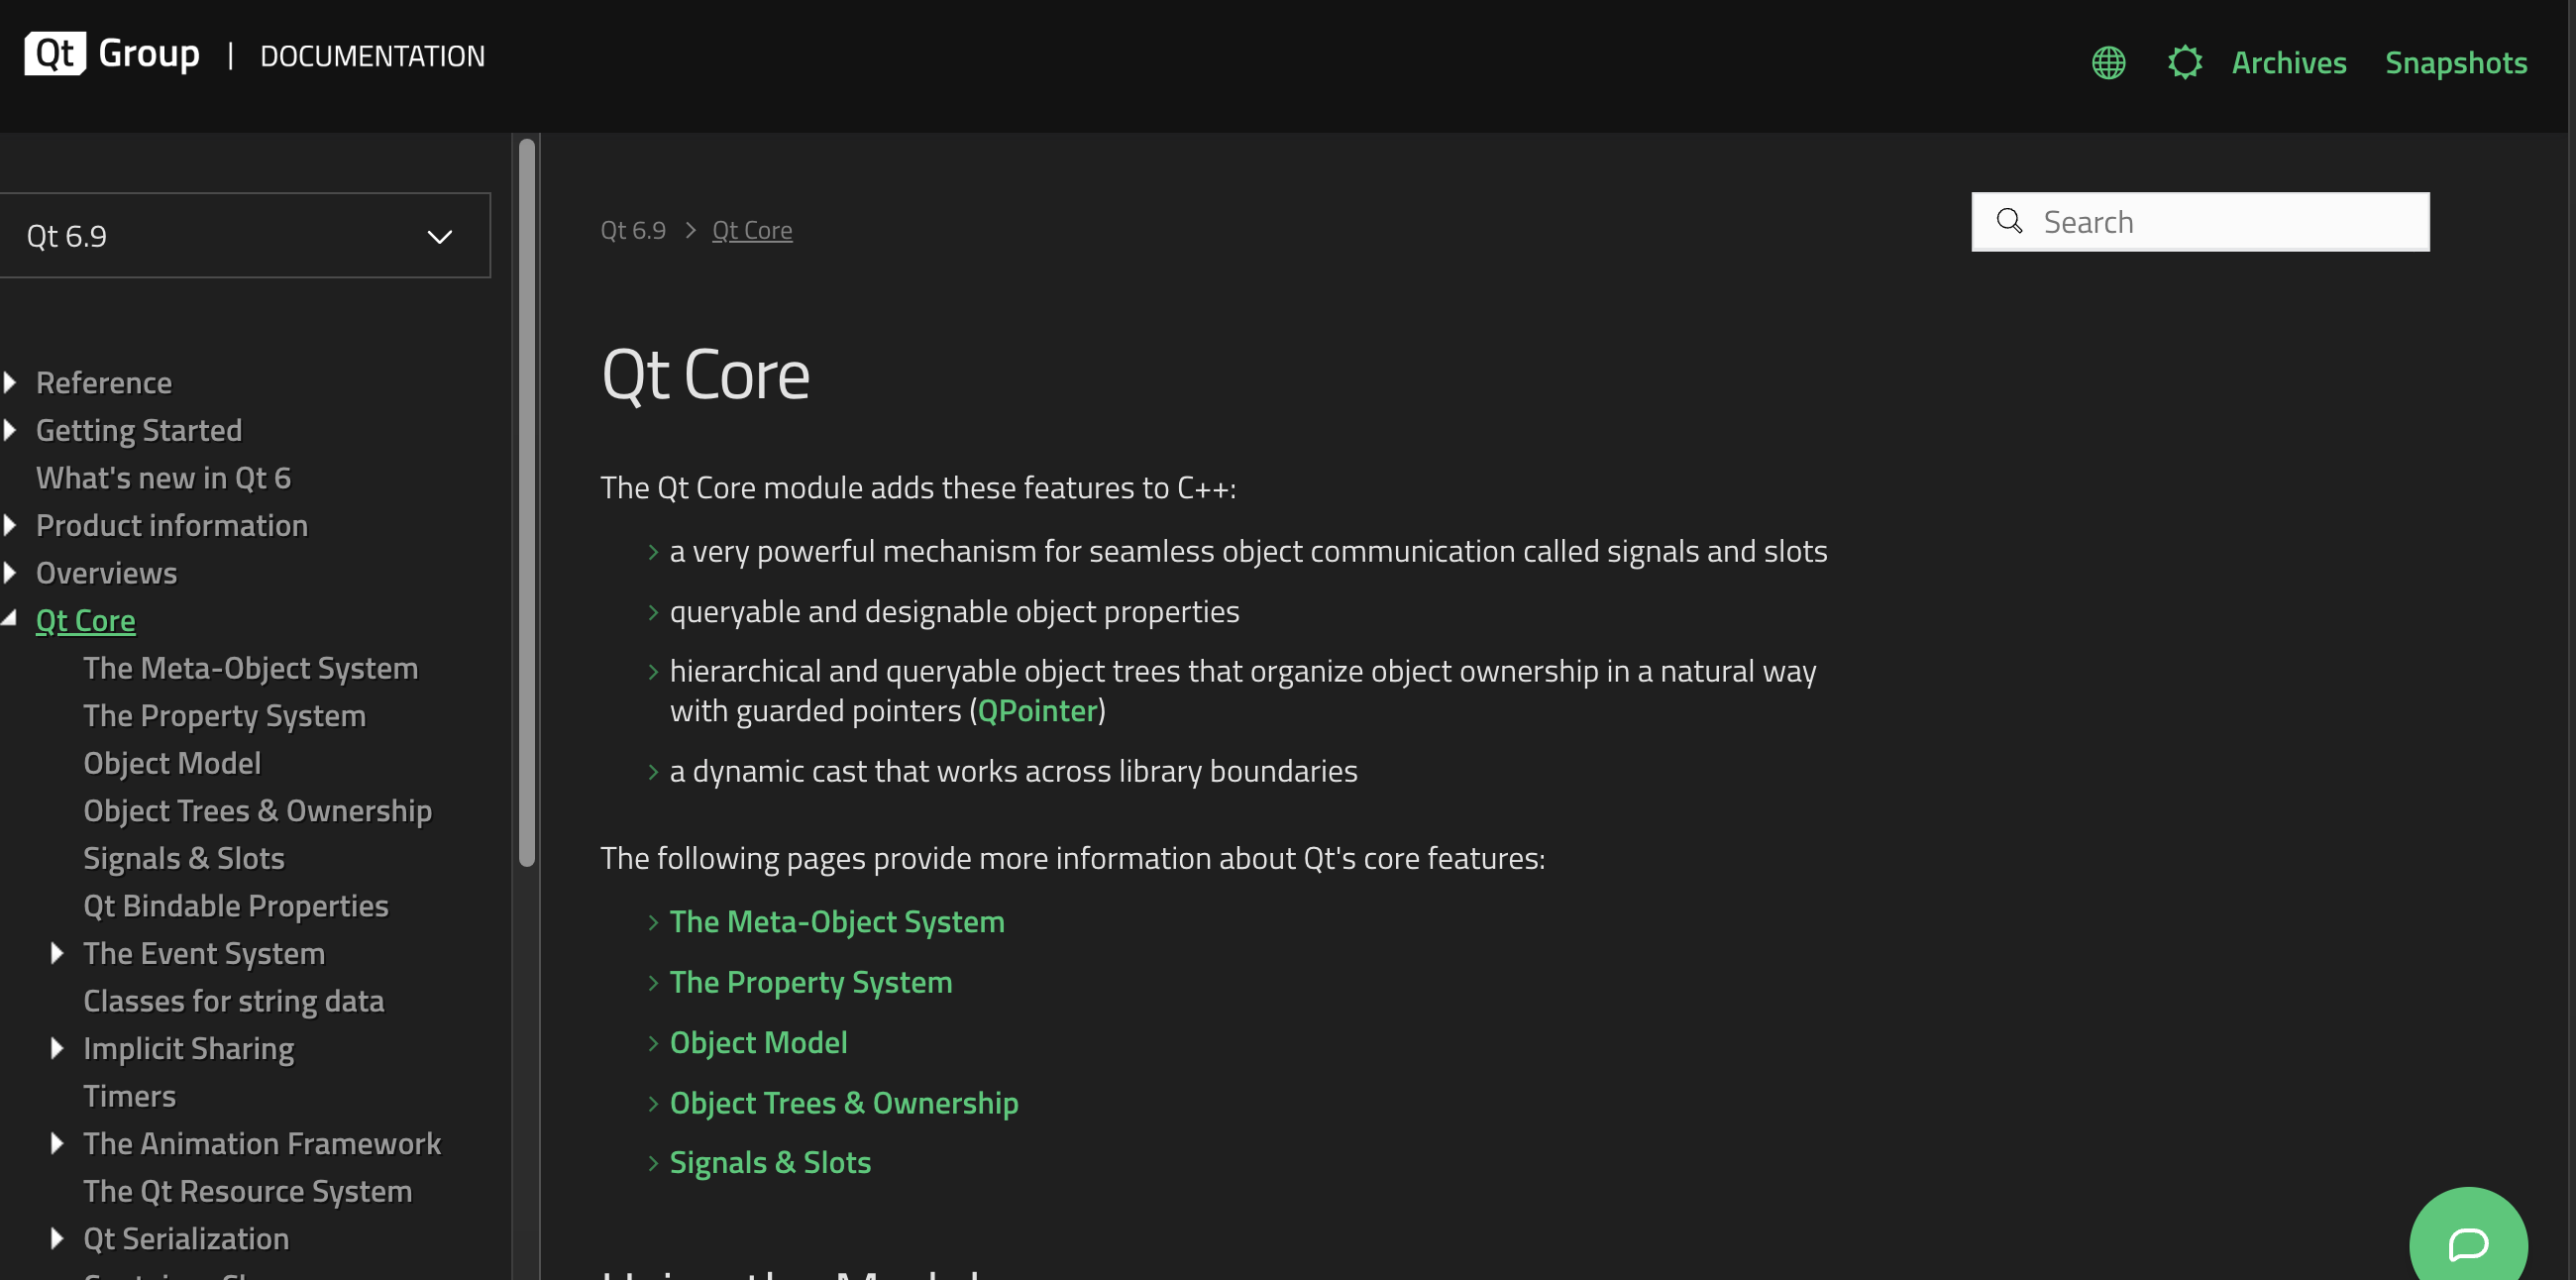The height and width of the screenshot is (1280, 2576).
Task: Open the Snapshots link
Action: pyautogui.click(x=2456, y=63)
